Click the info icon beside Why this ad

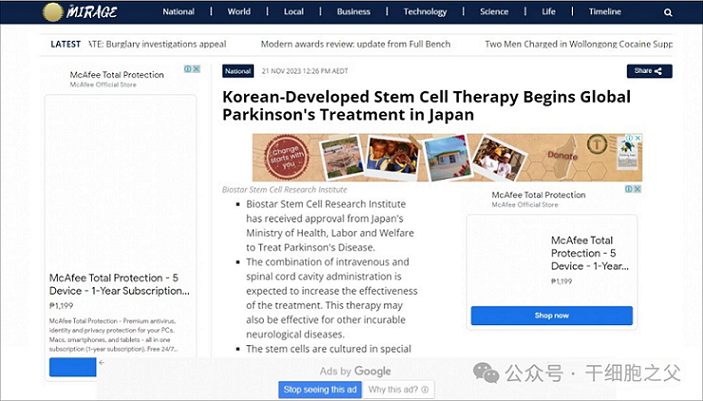pos(425,389)
